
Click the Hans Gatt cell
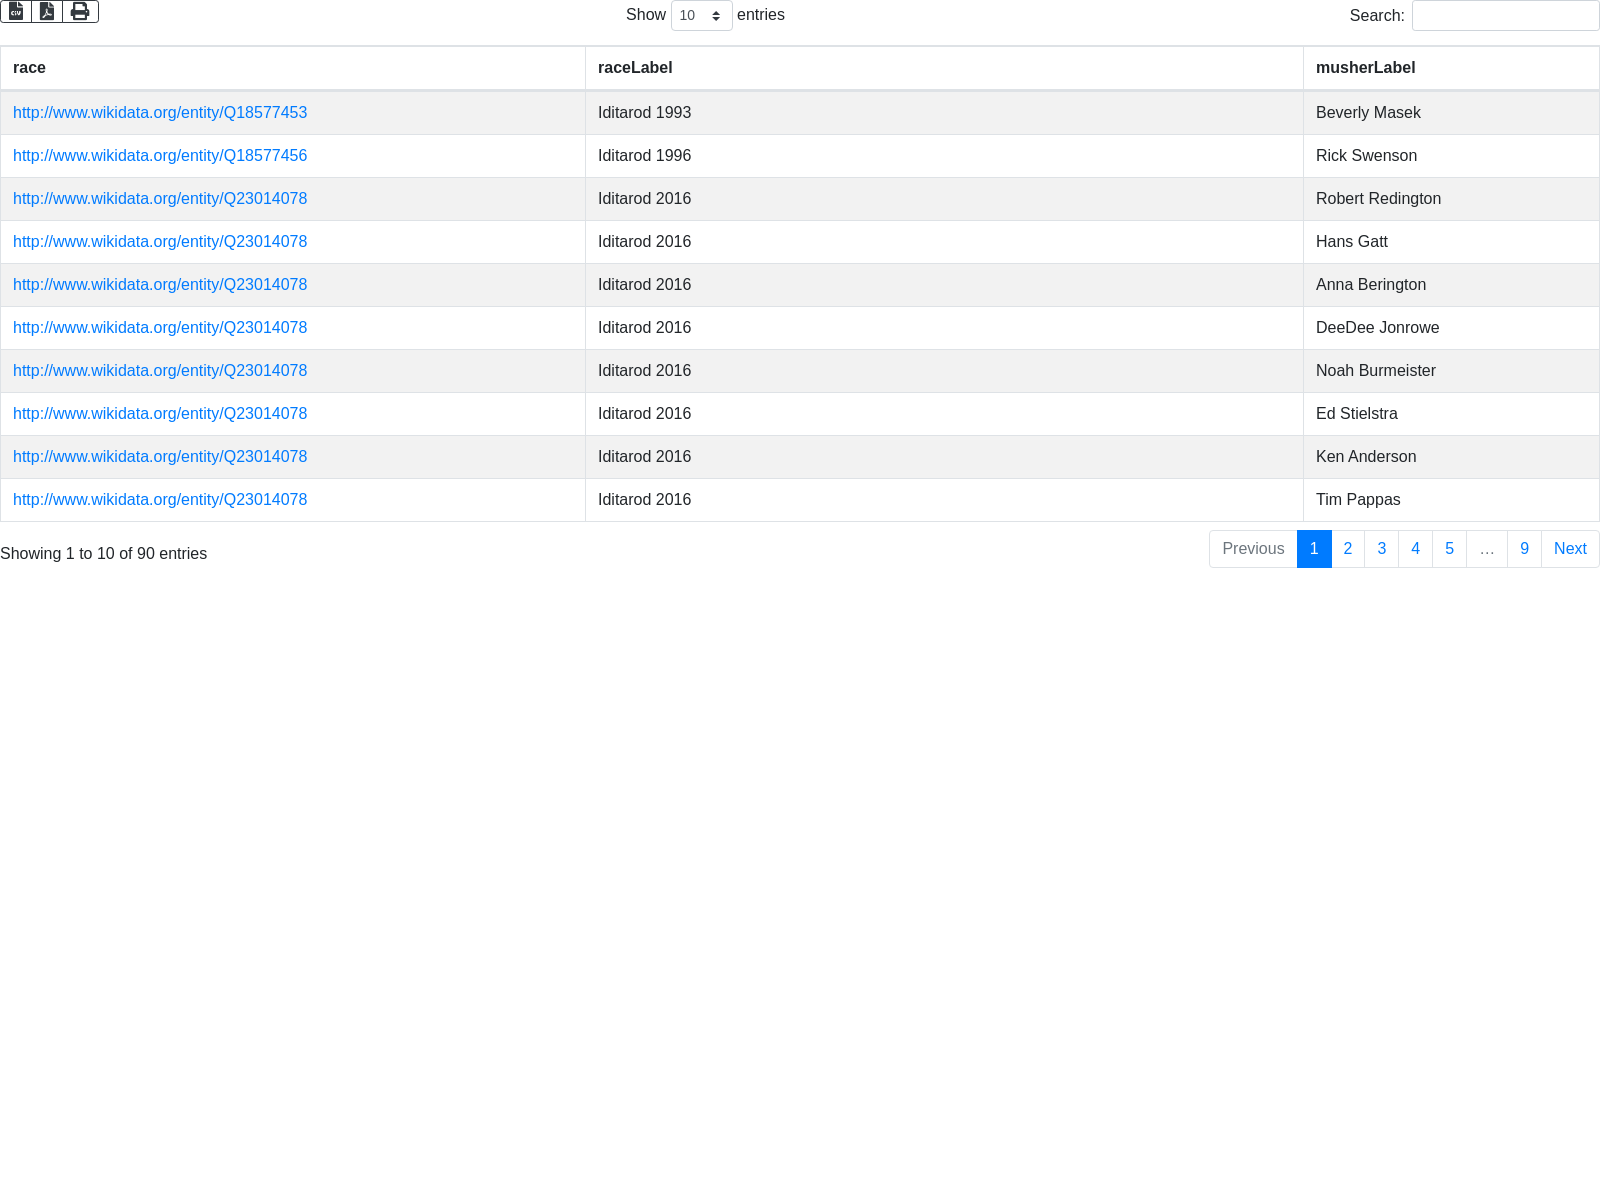(1451, 242)
